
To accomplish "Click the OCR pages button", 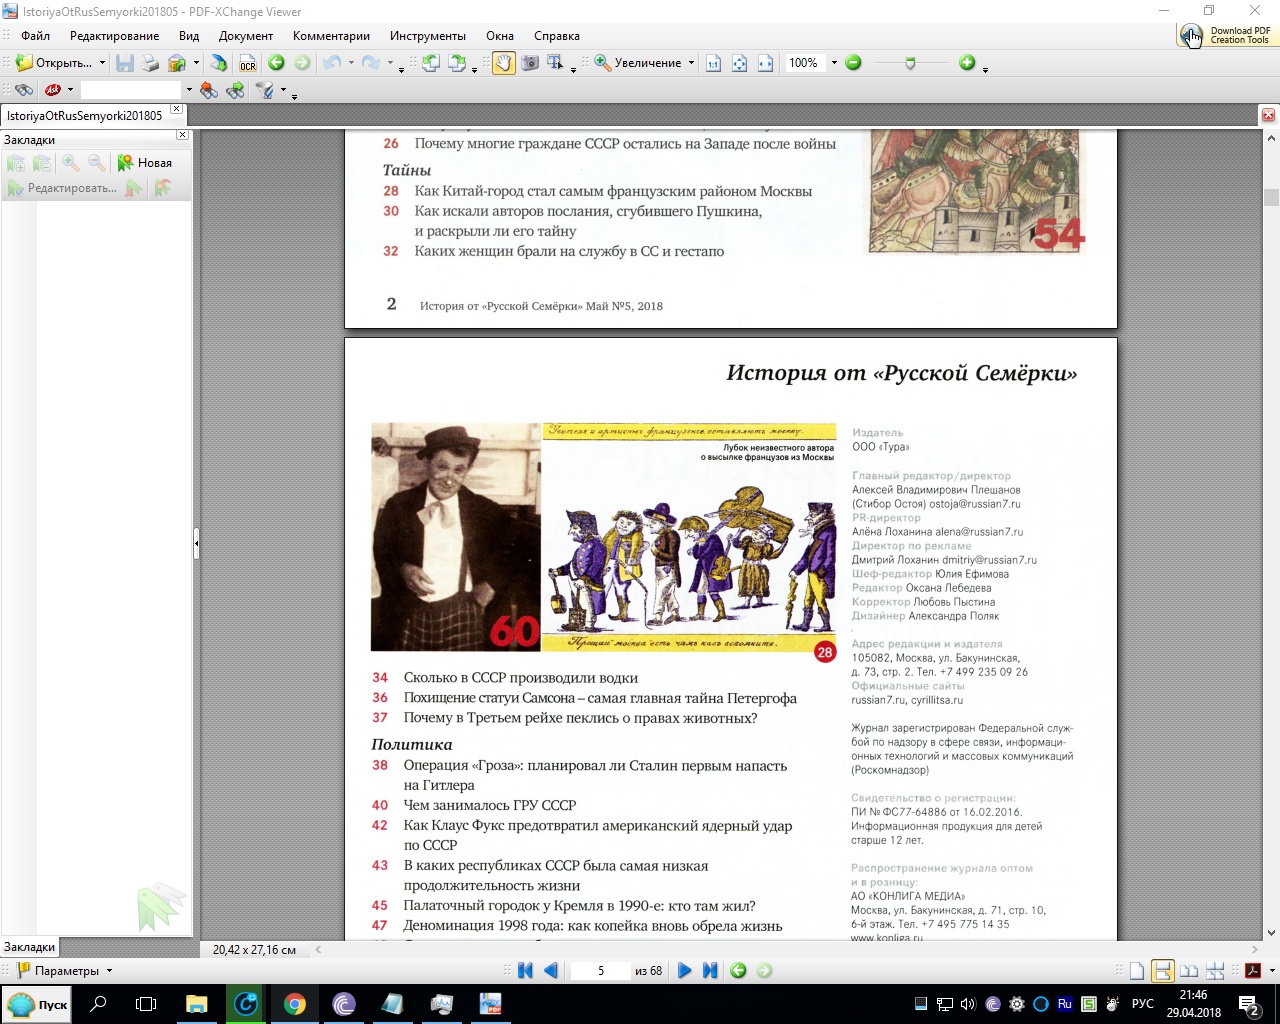I will coord(247,63).
